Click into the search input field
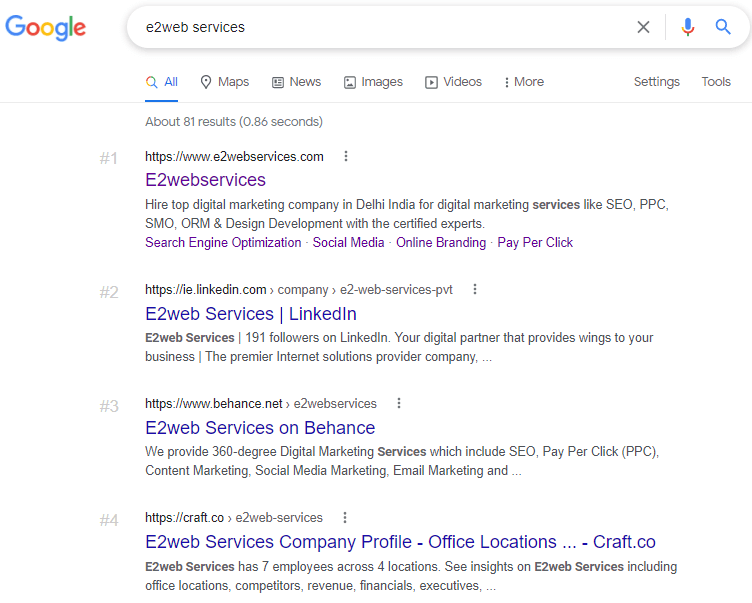752x603 pixels. pyautogui.click(x=380, y=27)
